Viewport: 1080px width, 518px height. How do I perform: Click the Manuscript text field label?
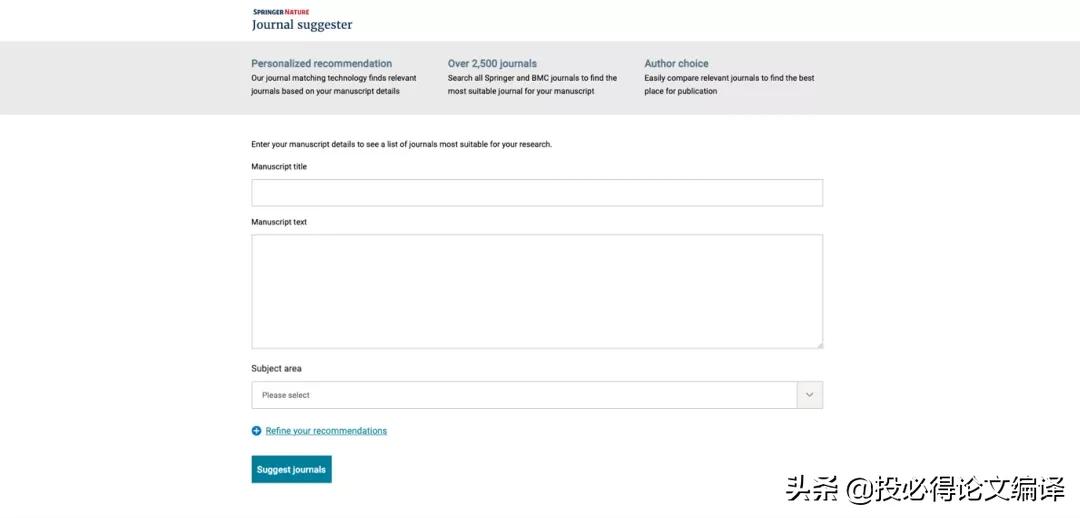[x=279, y=222]
